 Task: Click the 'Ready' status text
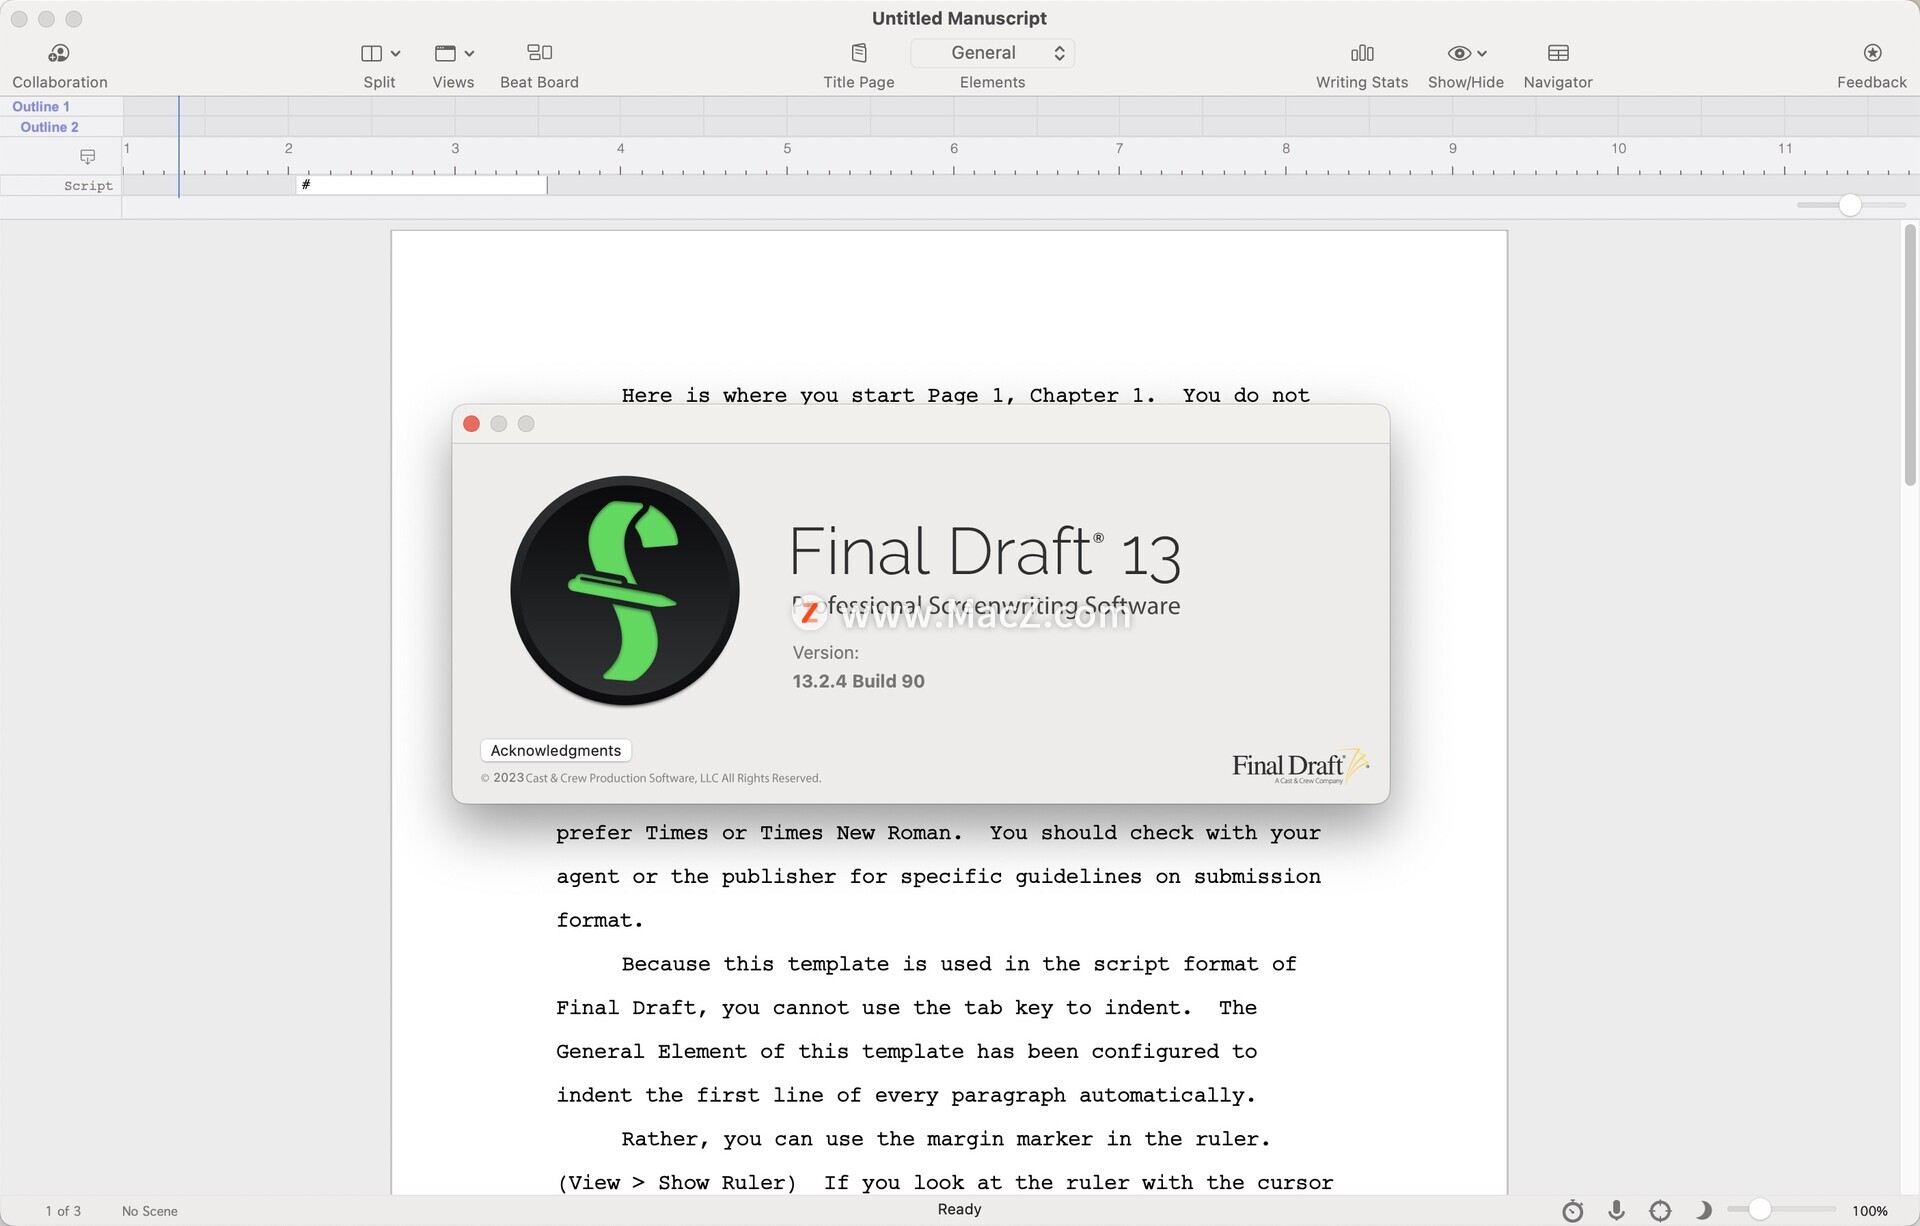click(959, 1209)
